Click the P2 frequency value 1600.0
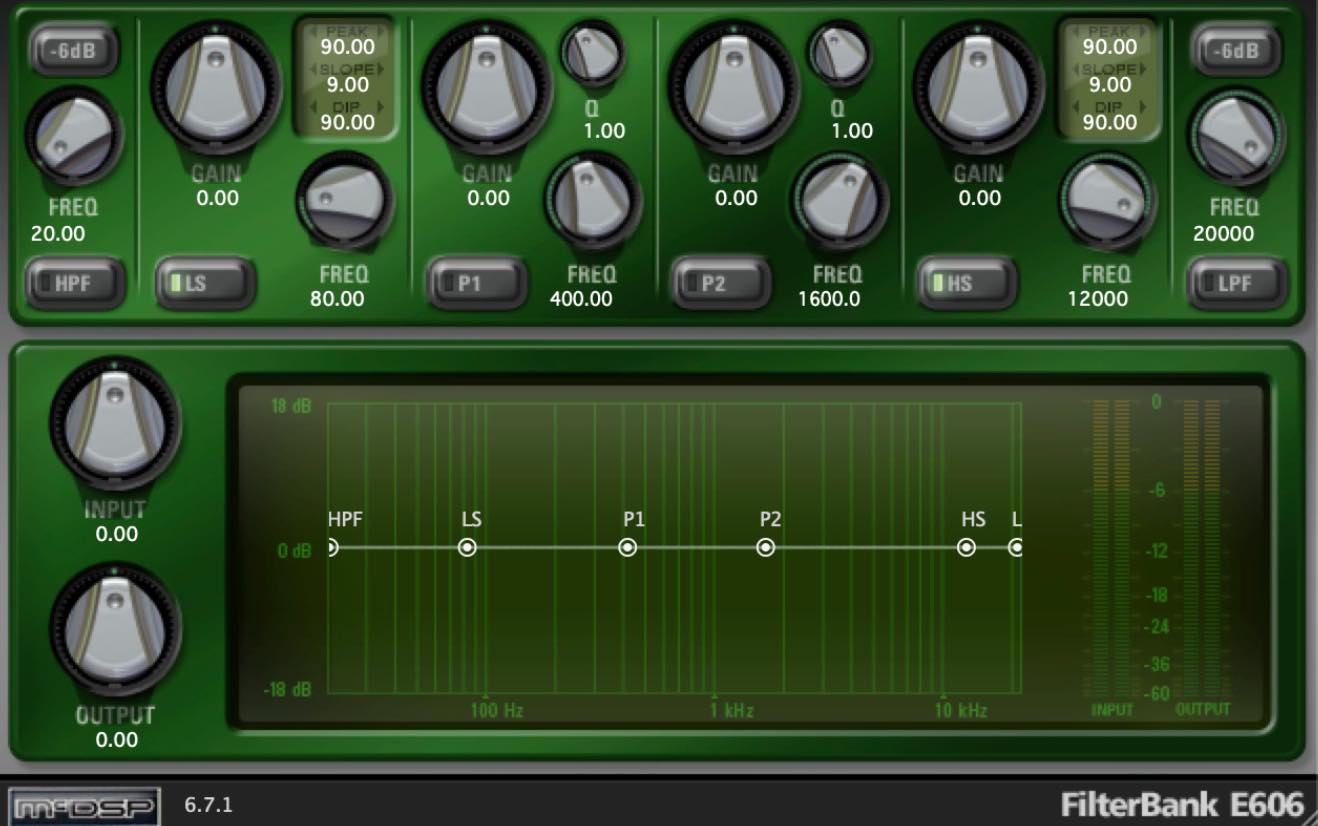The image size is (1318, 826). pos(829,298)
